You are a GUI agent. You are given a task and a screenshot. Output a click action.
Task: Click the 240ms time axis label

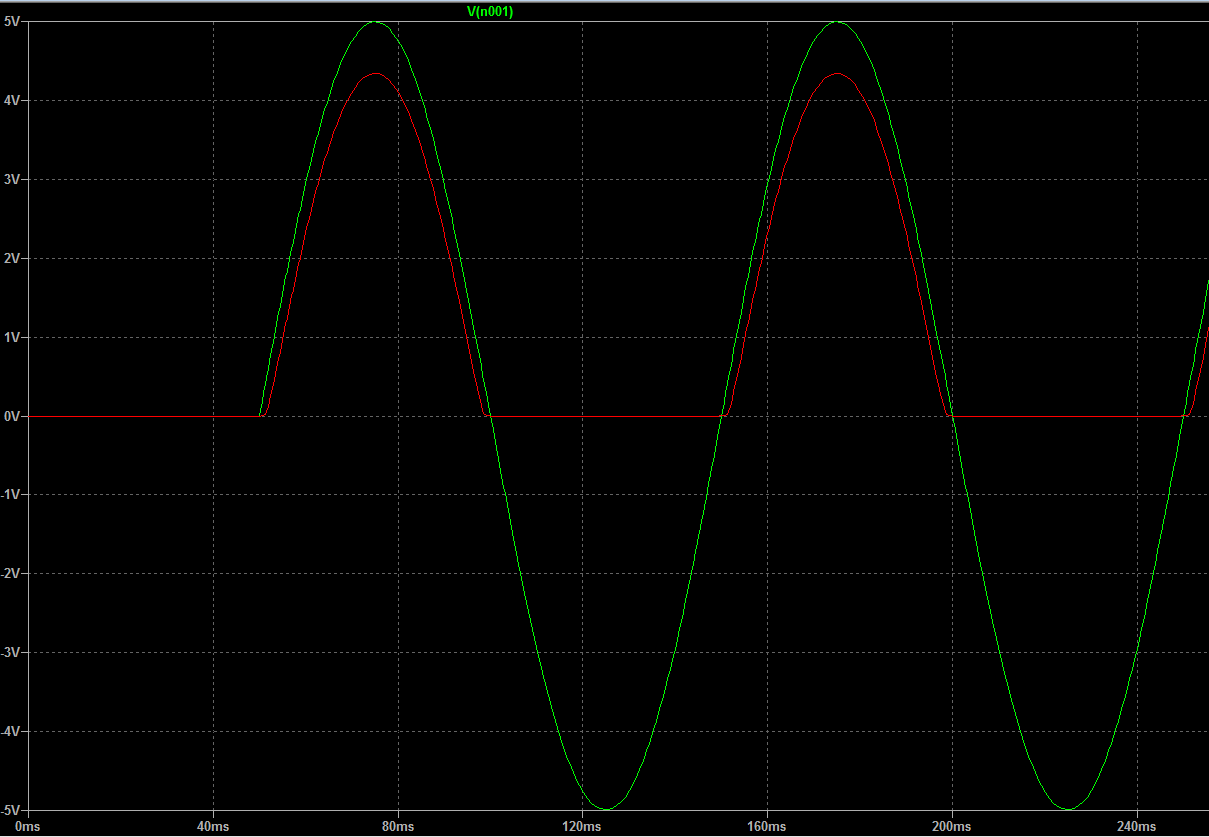(1136, 827)
